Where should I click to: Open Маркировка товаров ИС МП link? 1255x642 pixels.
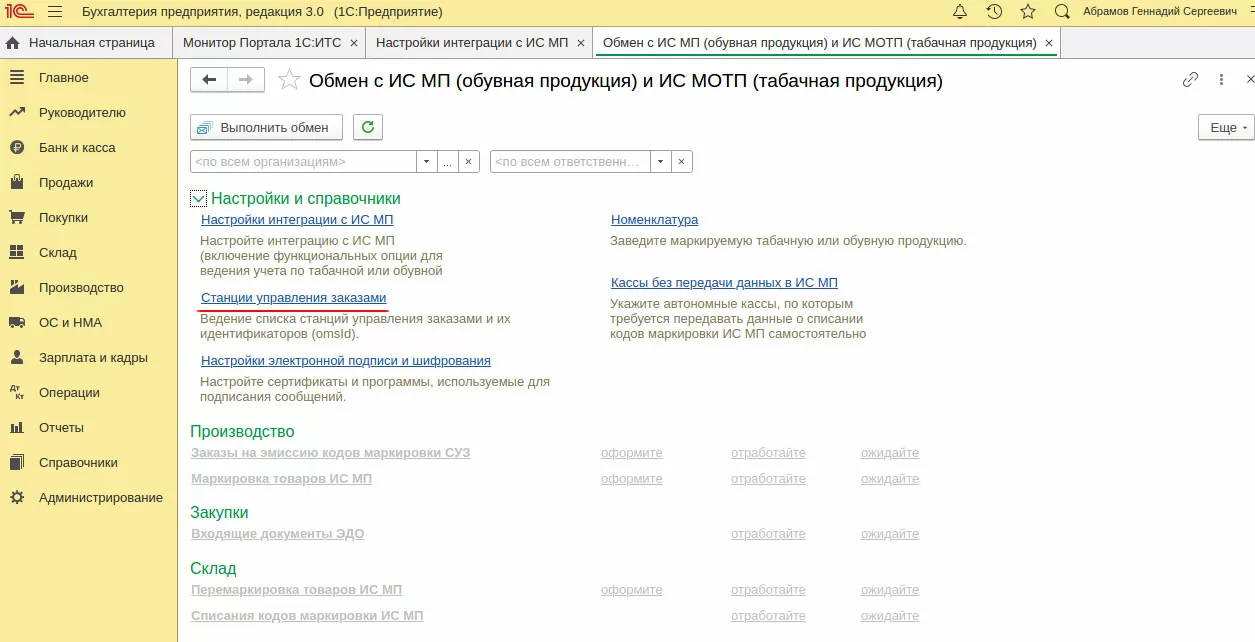click(x=281, y=479)
